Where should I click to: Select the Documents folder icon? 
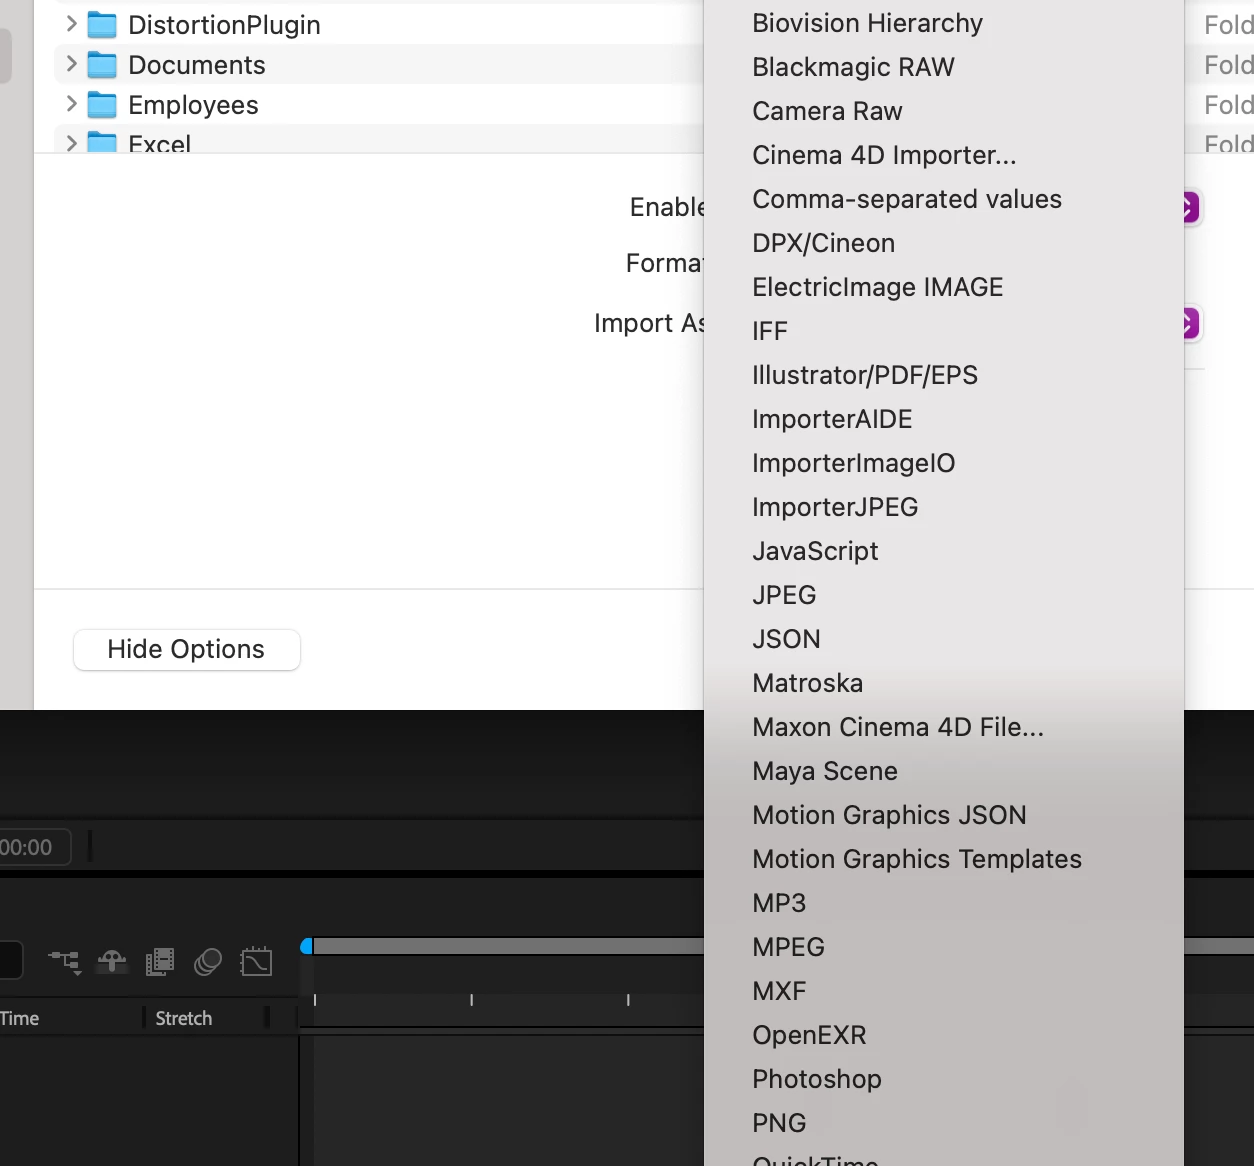(102, 65)
